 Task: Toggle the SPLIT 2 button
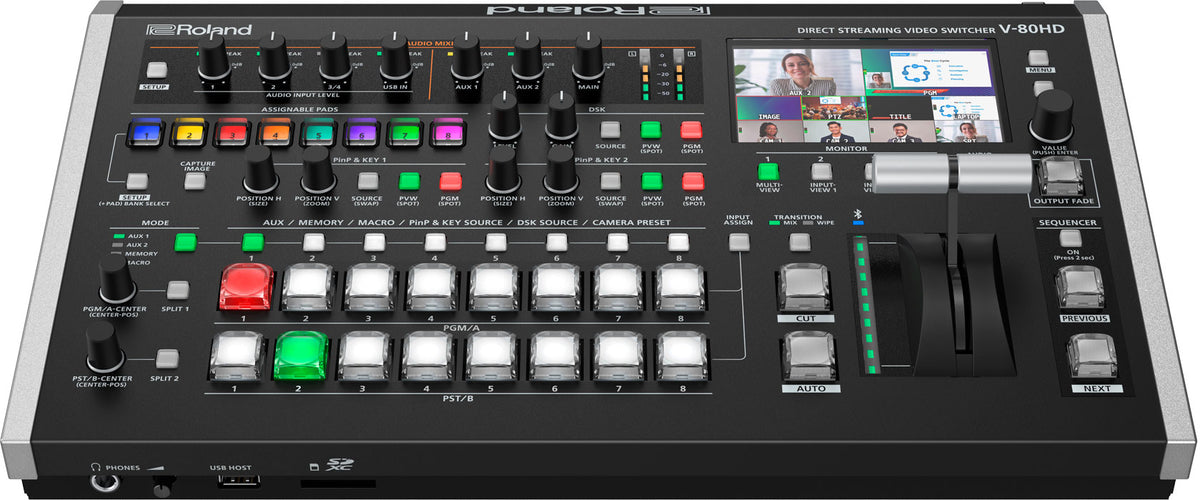[x=167, y=358]
